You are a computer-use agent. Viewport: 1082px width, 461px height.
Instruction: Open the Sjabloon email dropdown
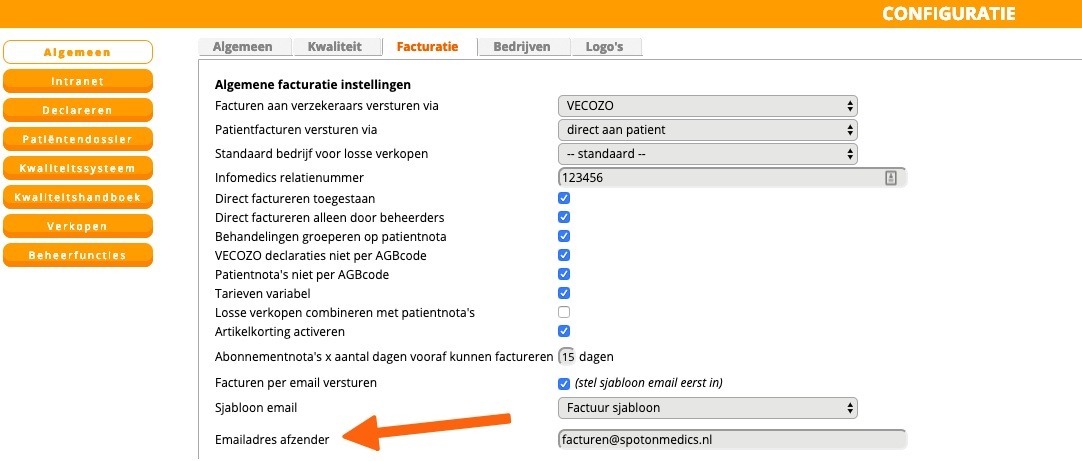tap(707, 408)
